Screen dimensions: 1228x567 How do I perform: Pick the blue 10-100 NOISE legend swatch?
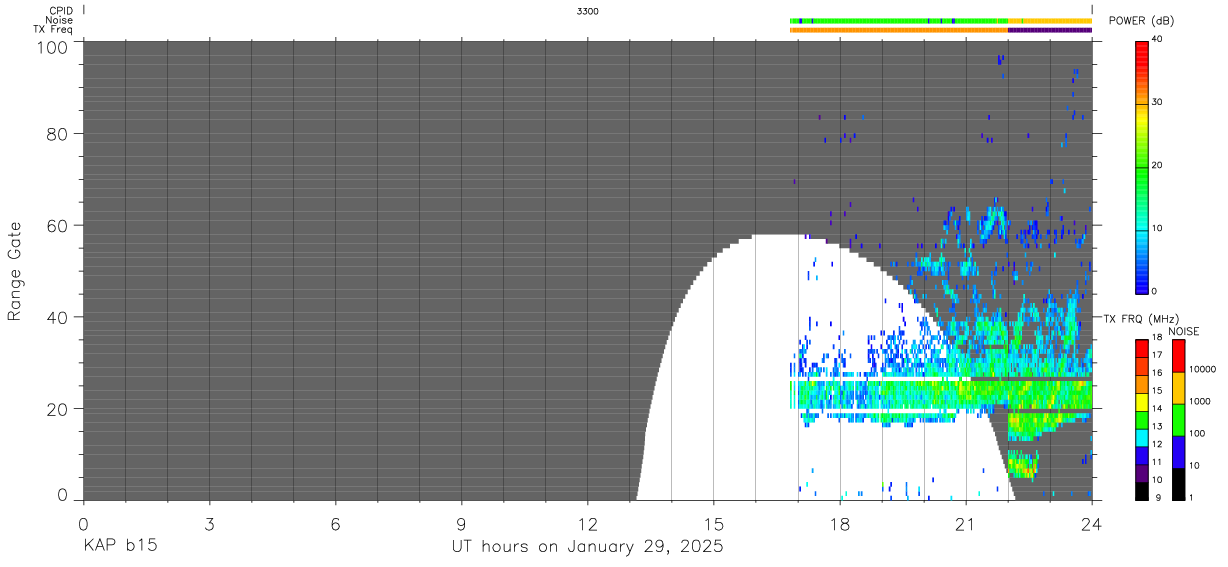(1178, 451)
